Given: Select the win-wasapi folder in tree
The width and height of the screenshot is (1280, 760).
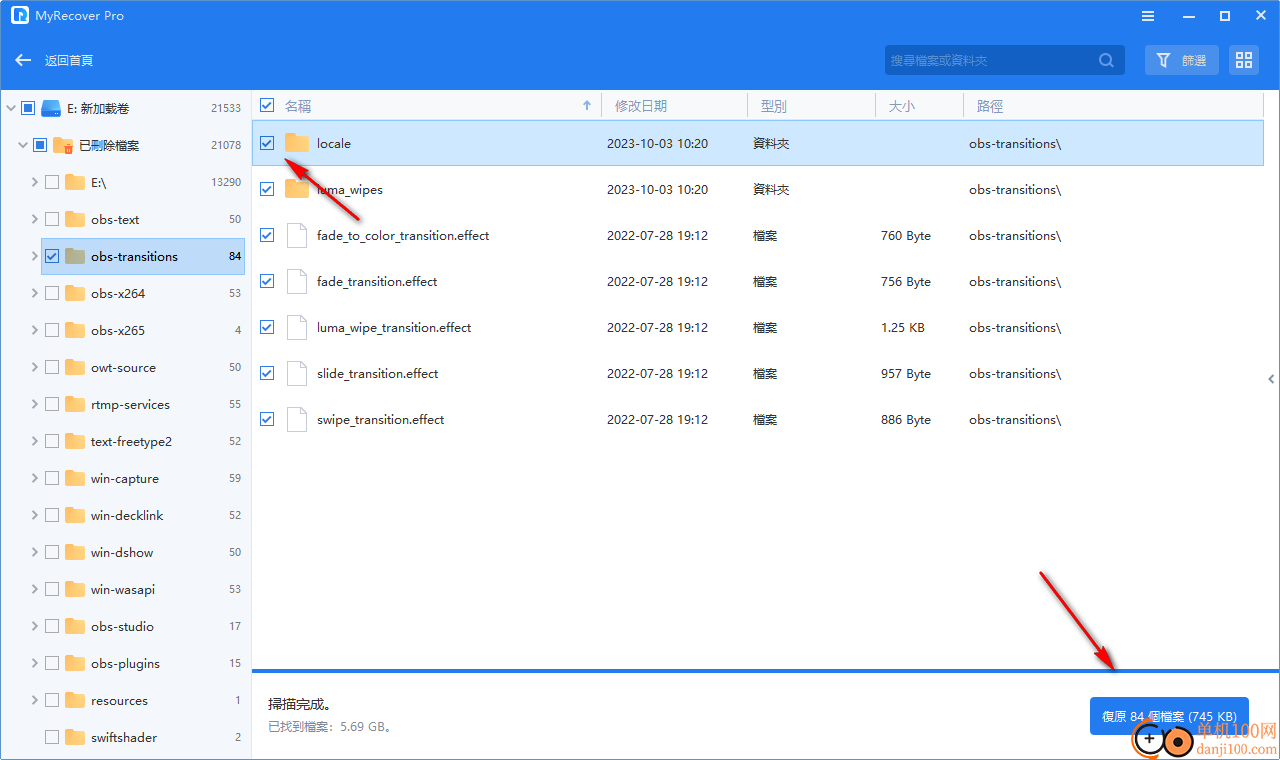Looking at the screenshot, I should point(143,589).
